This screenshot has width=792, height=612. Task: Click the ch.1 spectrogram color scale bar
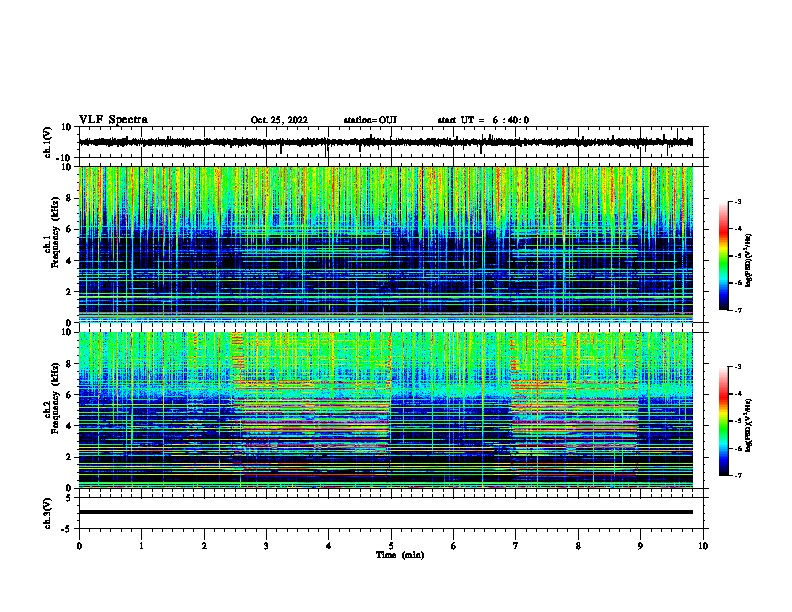pos(723,256)
